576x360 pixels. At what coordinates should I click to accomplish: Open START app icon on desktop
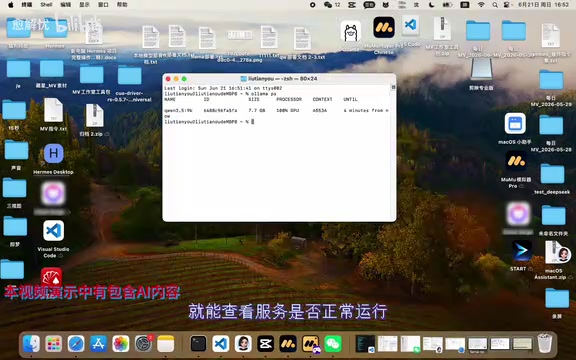pos(522,251)
